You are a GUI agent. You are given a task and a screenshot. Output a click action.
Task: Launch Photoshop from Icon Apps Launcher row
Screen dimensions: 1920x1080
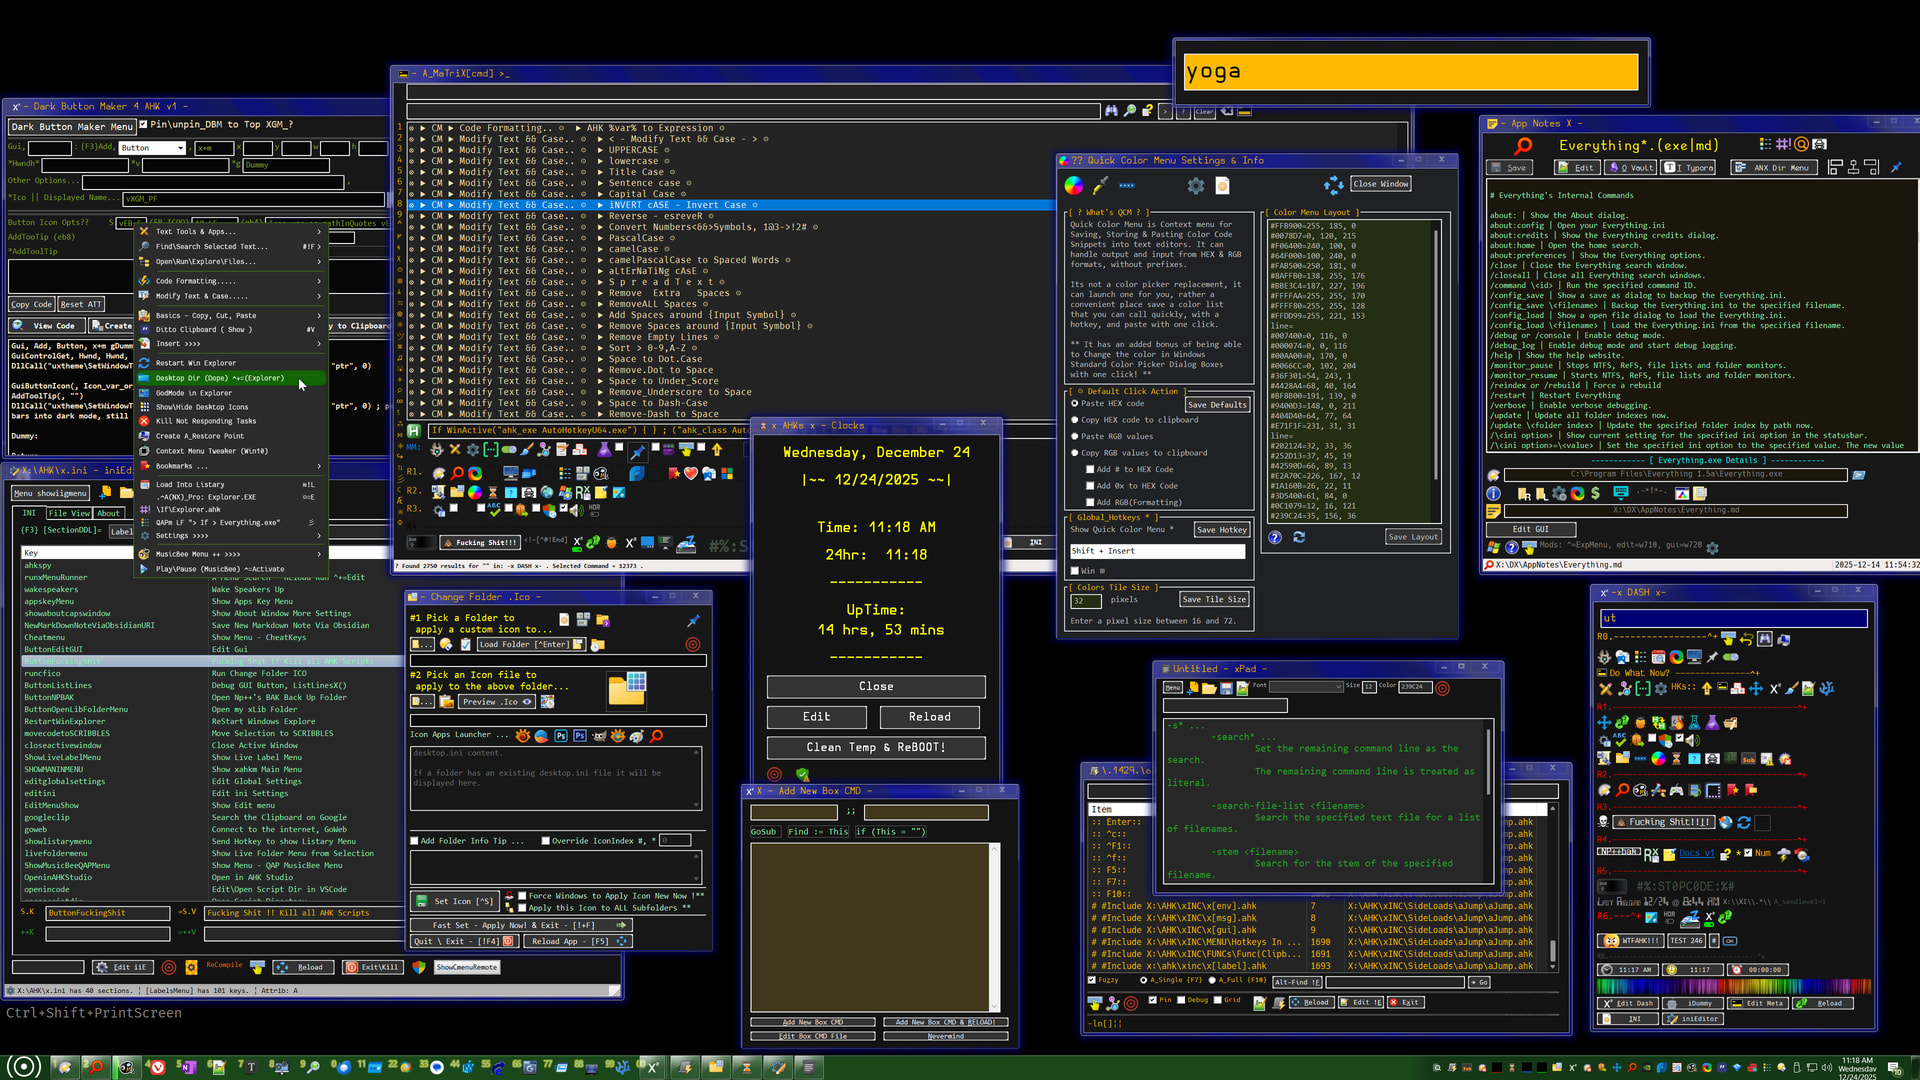pos(561,735)
